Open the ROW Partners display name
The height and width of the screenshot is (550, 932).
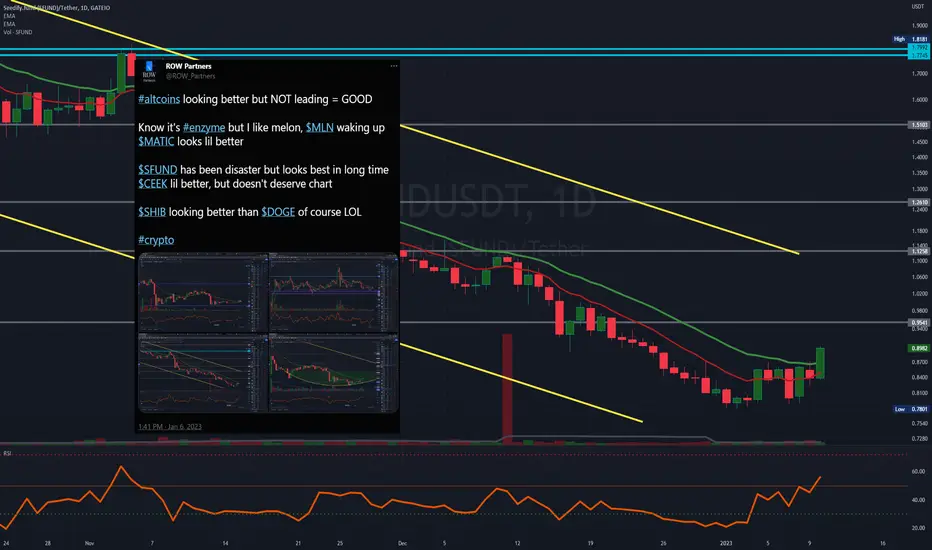click(x=188, y=66)
